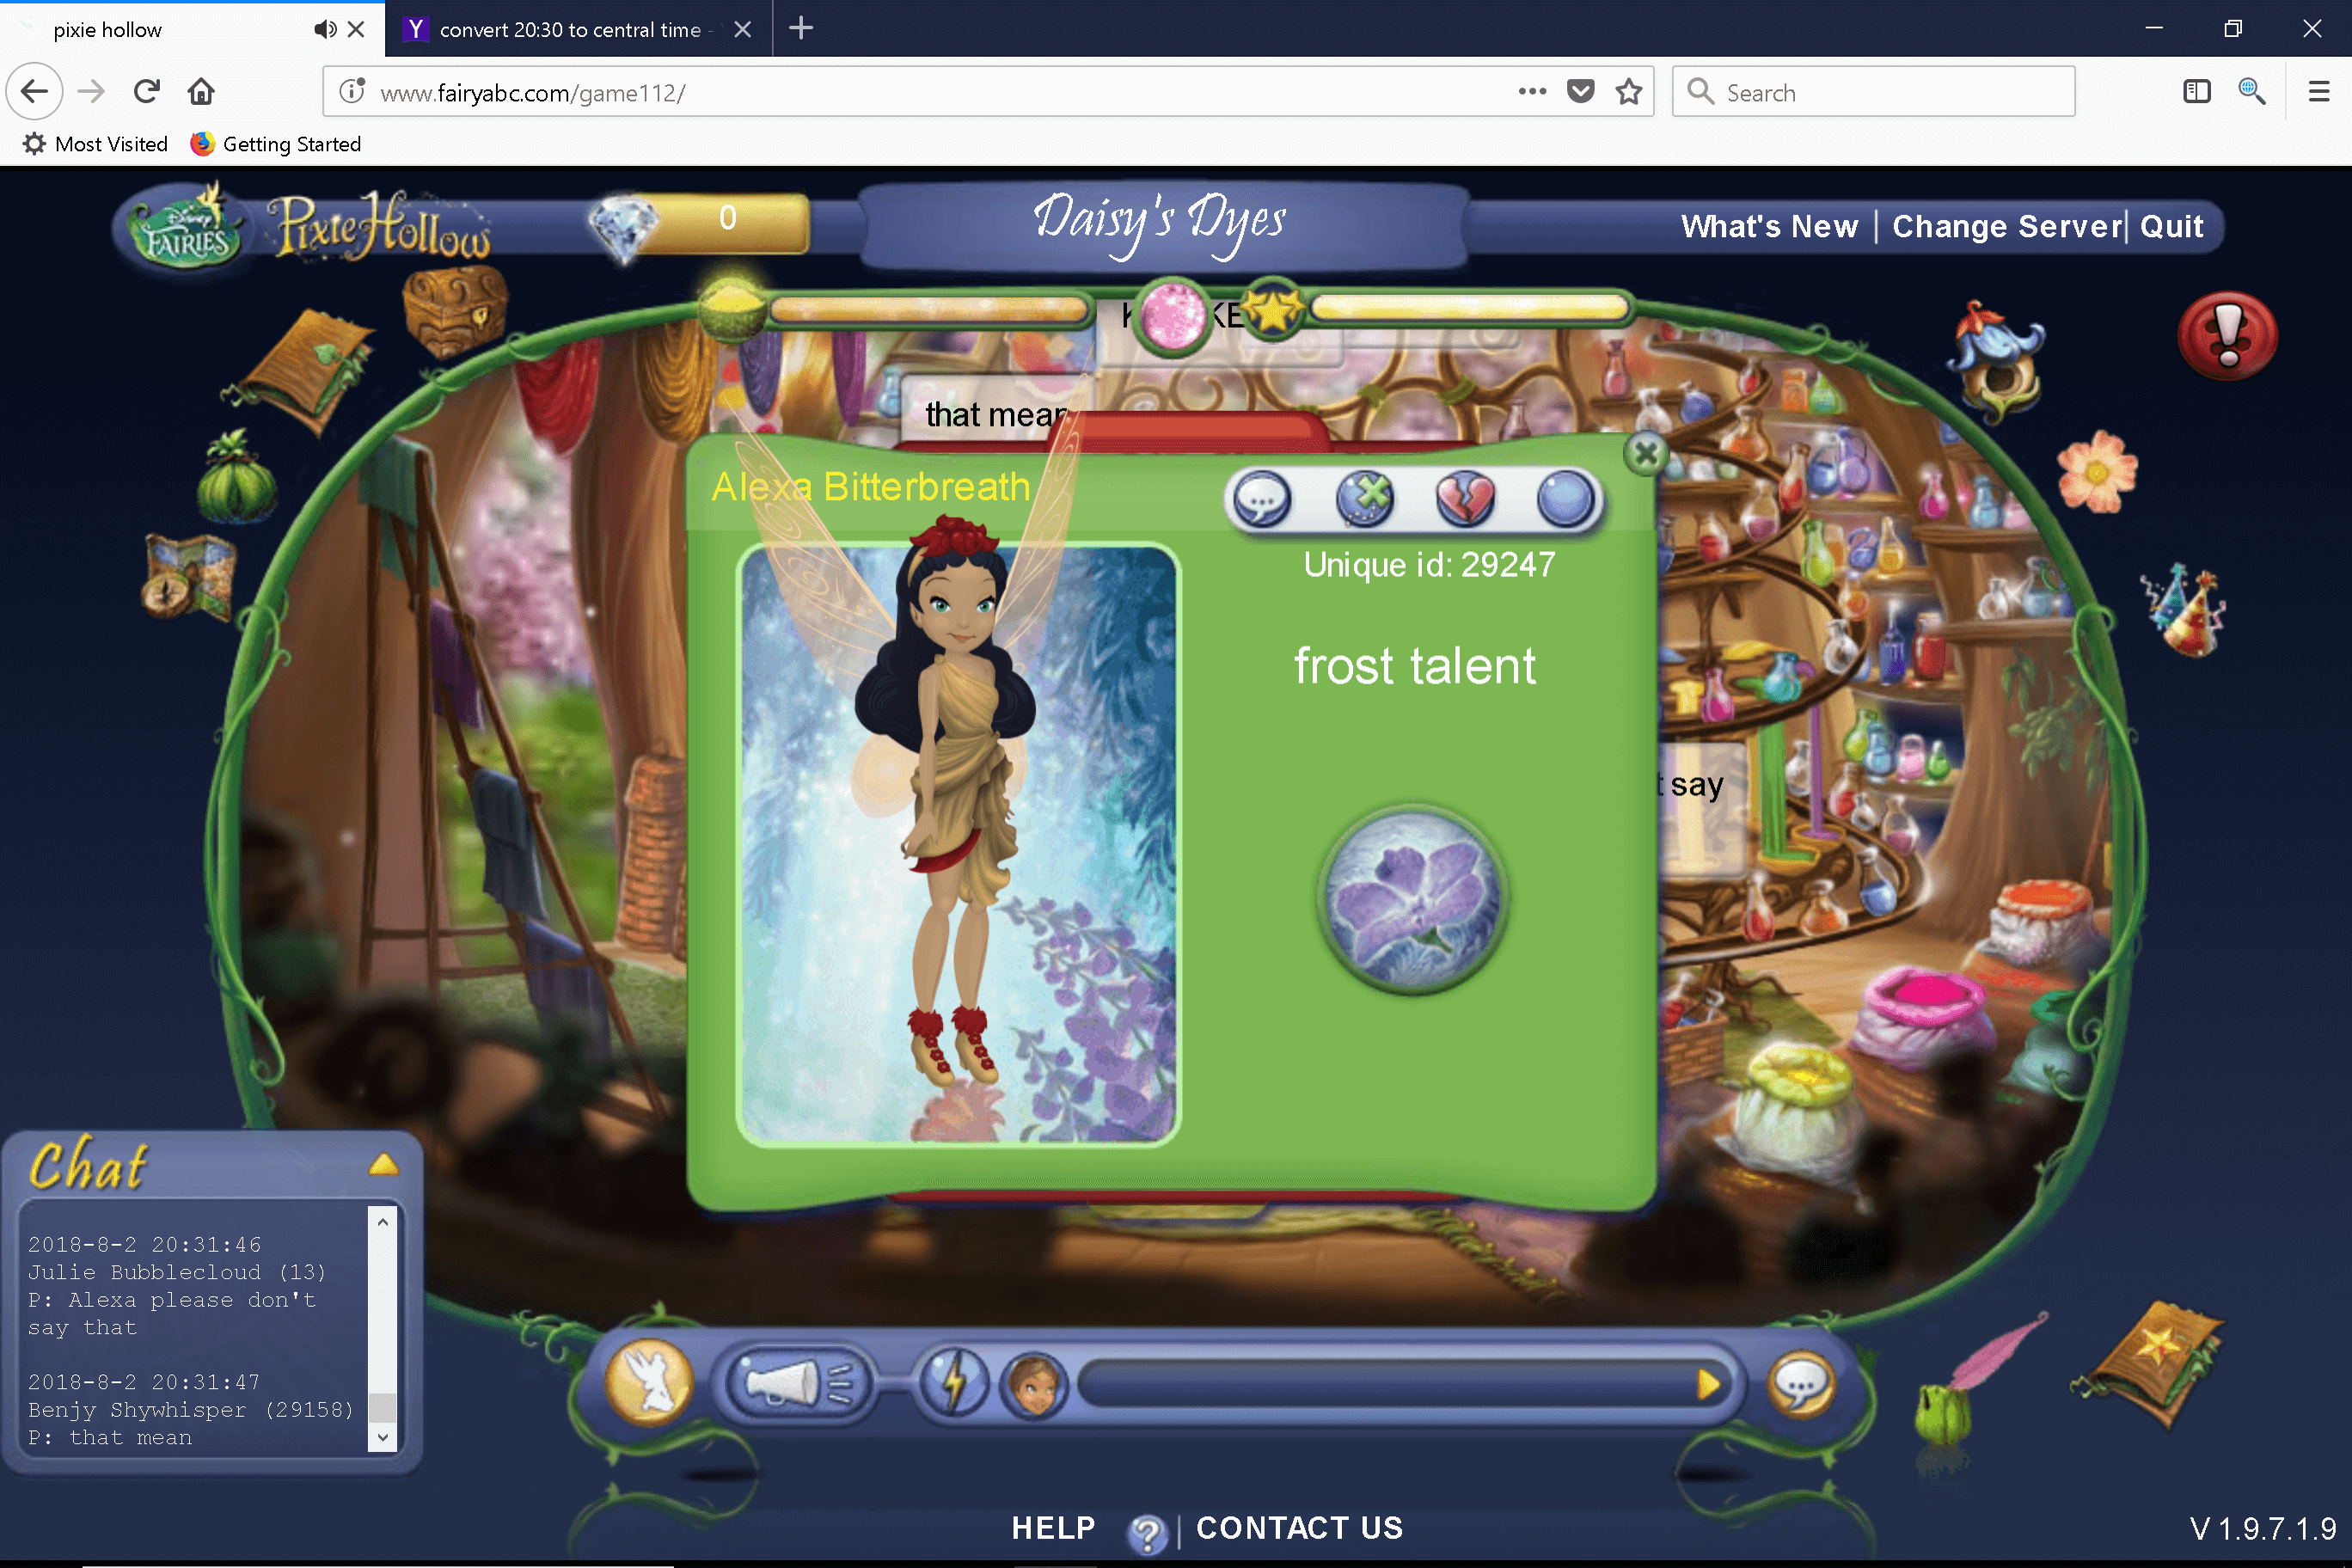Expand the chat bubble options beside message bar

(1799, 1385)
